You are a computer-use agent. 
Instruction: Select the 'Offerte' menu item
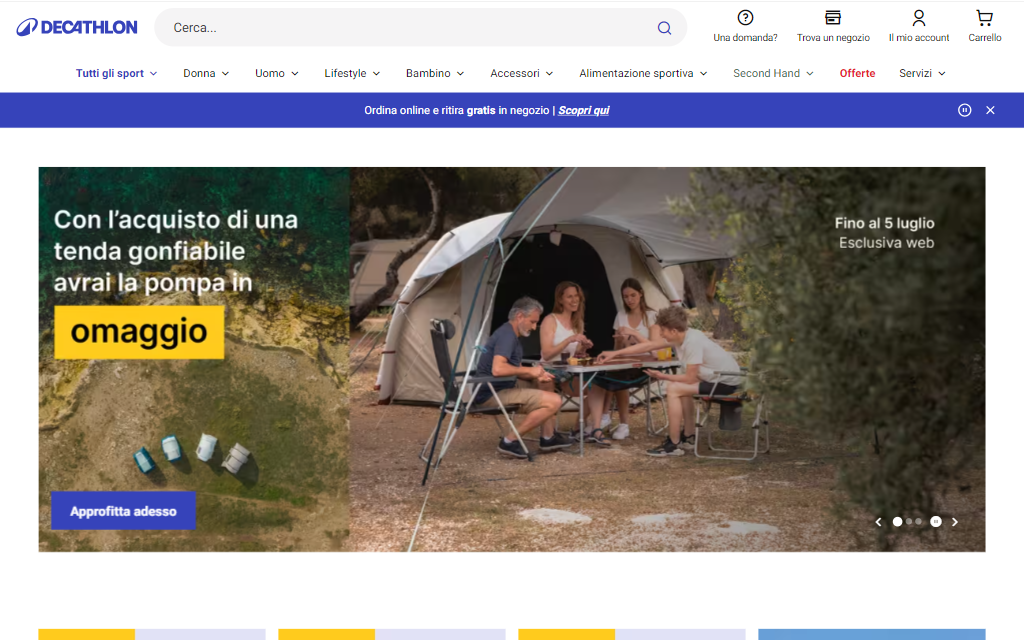click(x=857, y=73)
